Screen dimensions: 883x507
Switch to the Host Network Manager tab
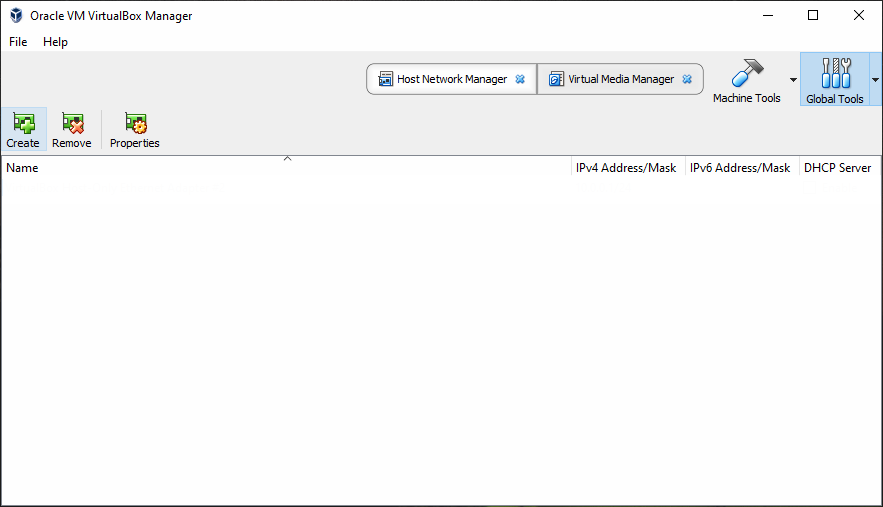[452, 79]
